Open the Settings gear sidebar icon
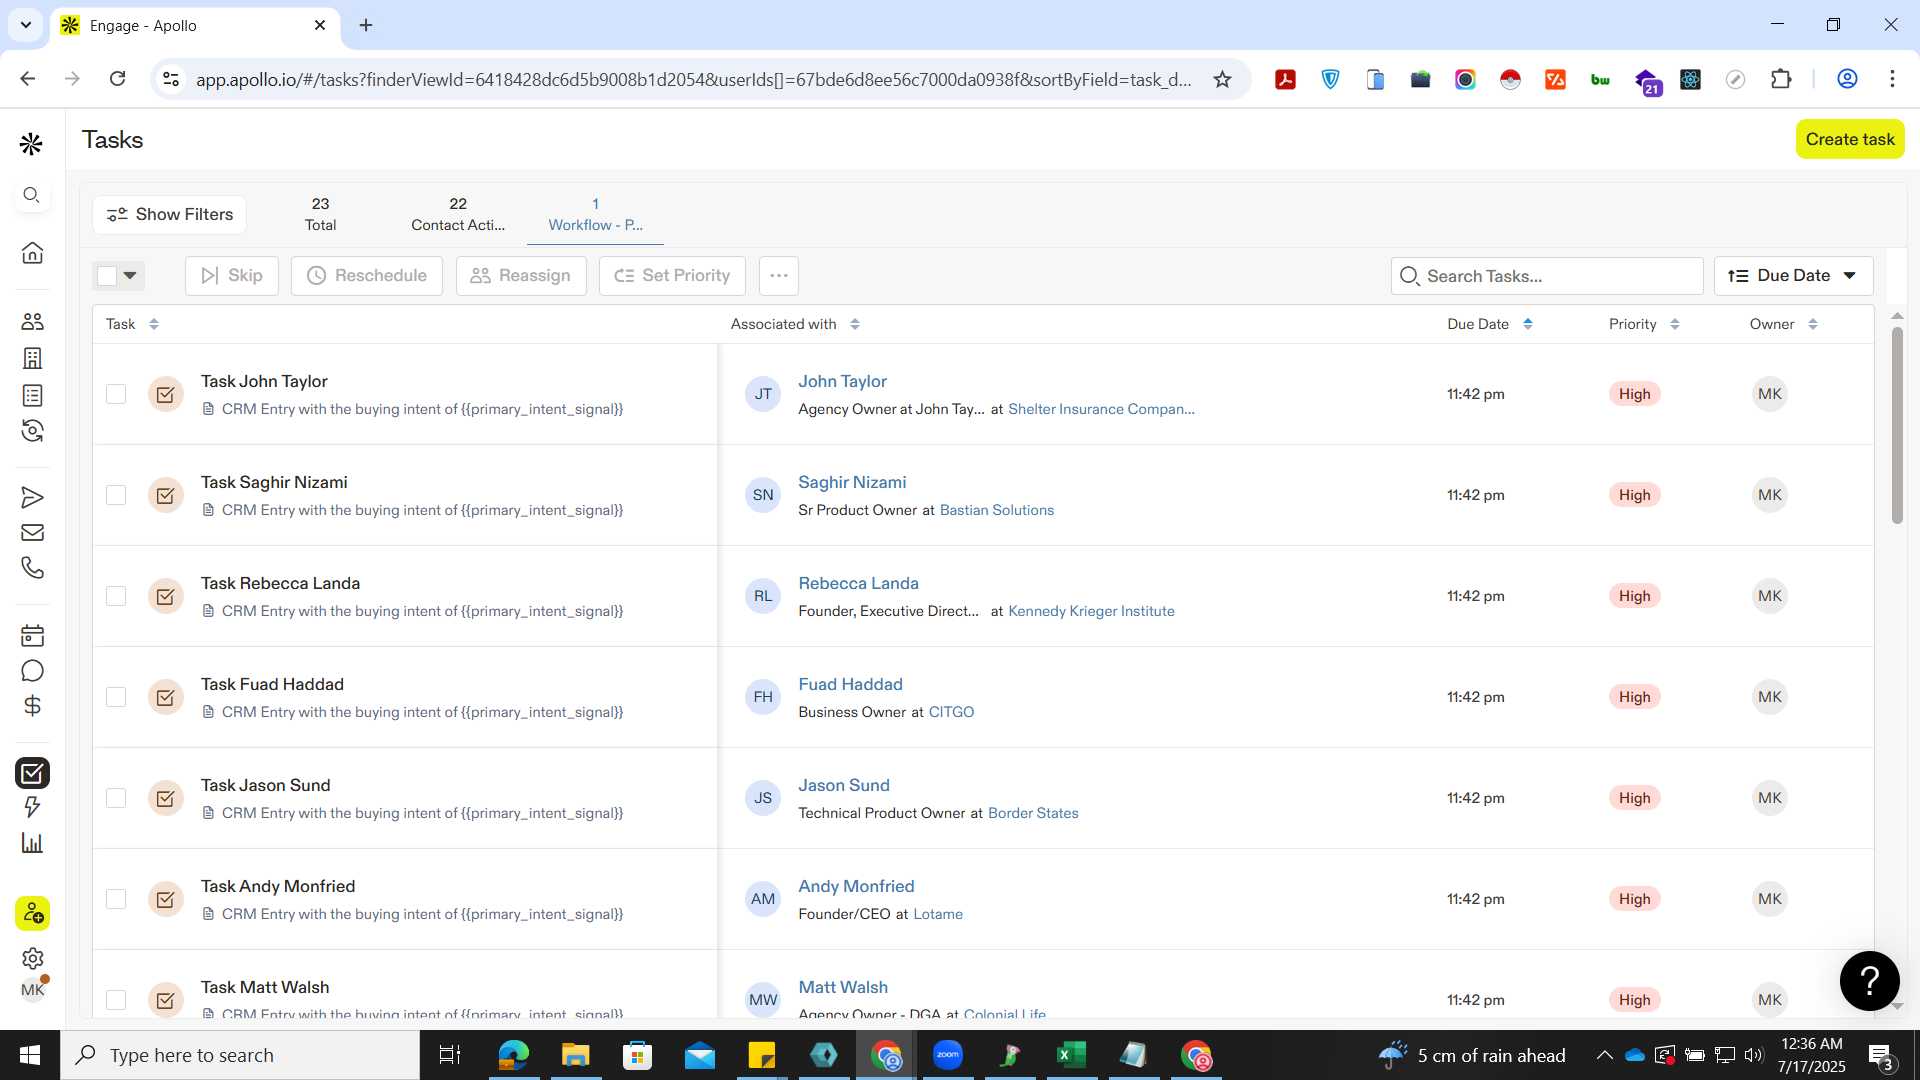Viewport: 1920px width, 1080px height. 32,958
